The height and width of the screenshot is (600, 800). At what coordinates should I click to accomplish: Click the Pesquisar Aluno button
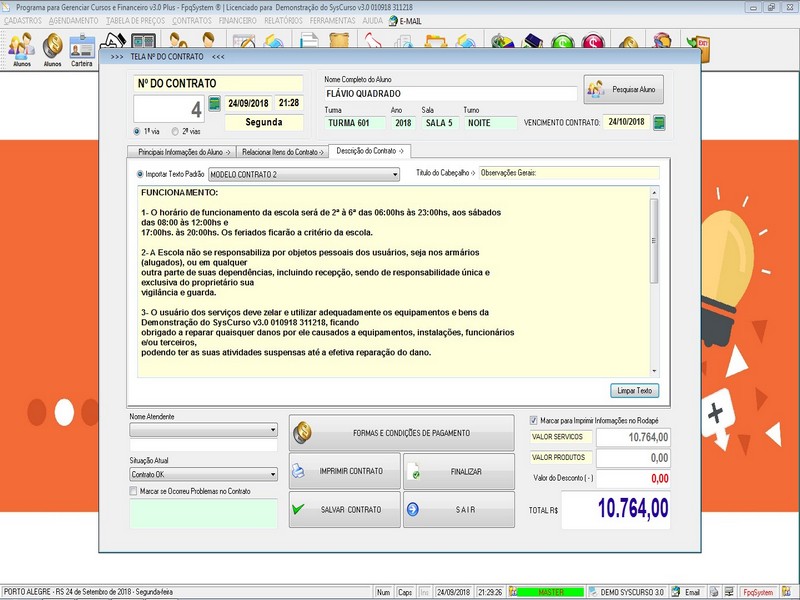(x=623, y=89)
